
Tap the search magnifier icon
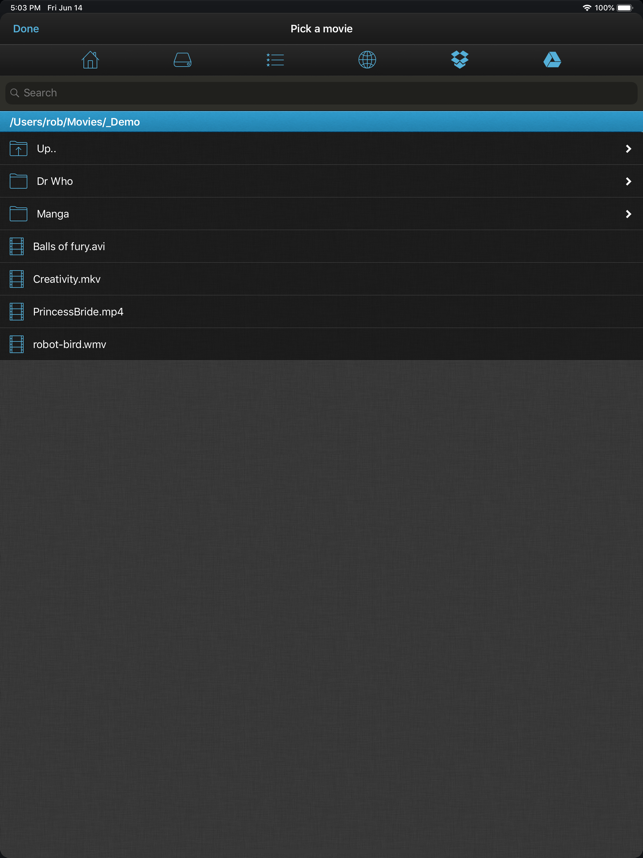[15, 93]
